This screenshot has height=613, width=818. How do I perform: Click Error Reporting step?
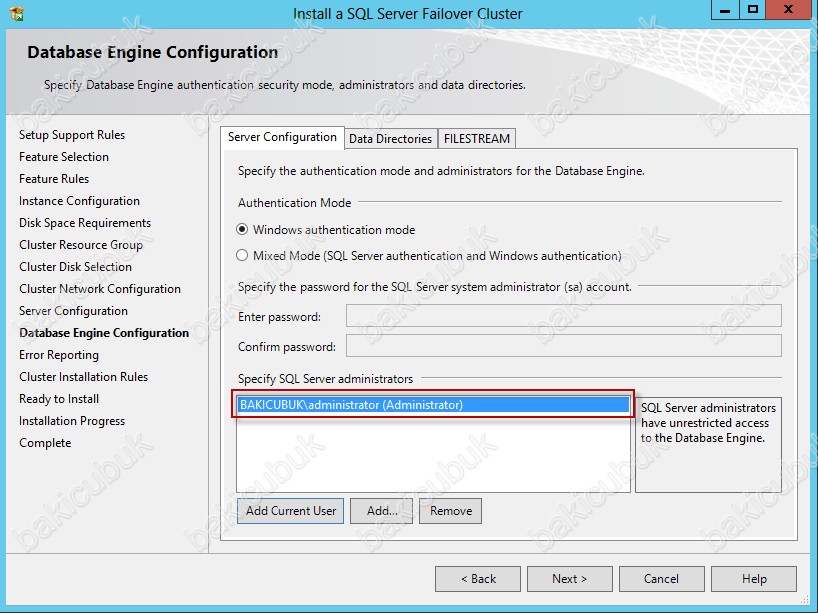click(x=58, y=355)
